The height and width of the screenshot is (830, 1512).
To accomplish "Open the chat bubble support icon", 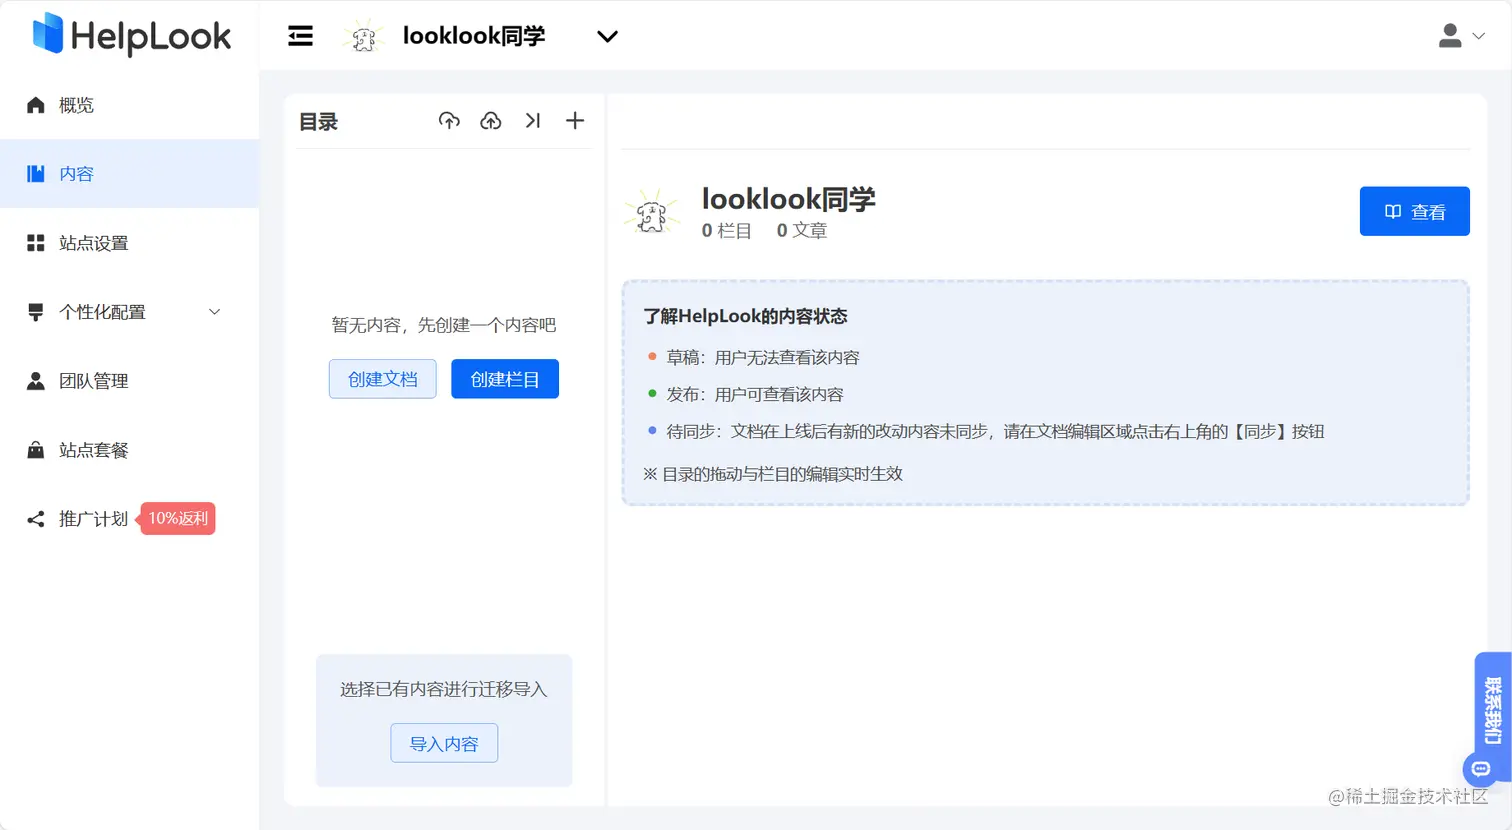I will [x=1481, y=769].
